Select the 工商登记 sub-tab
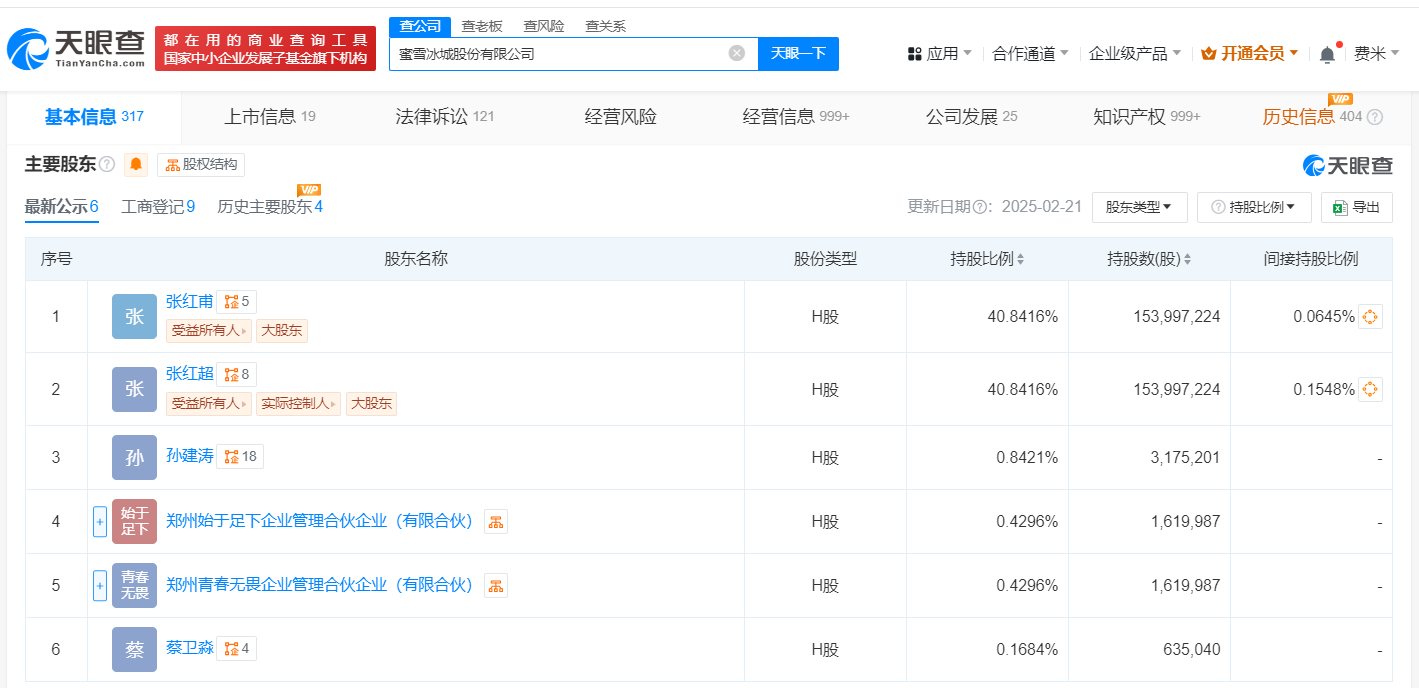Viewport: 1419px width, 688px height. tap(158, 207)
